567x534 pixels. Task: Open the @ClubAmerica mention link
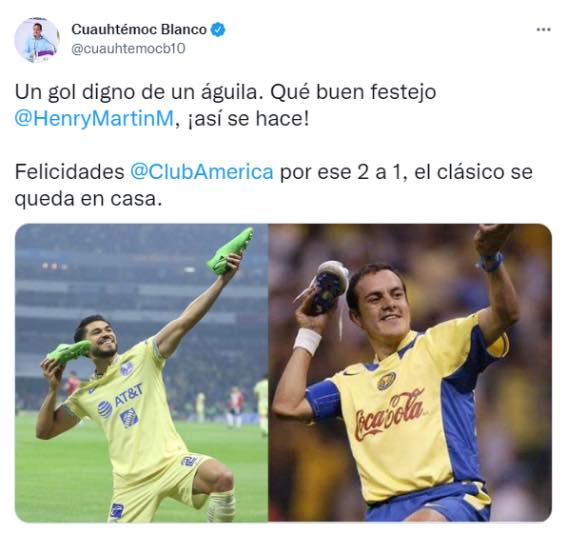(x=202, y=172)
